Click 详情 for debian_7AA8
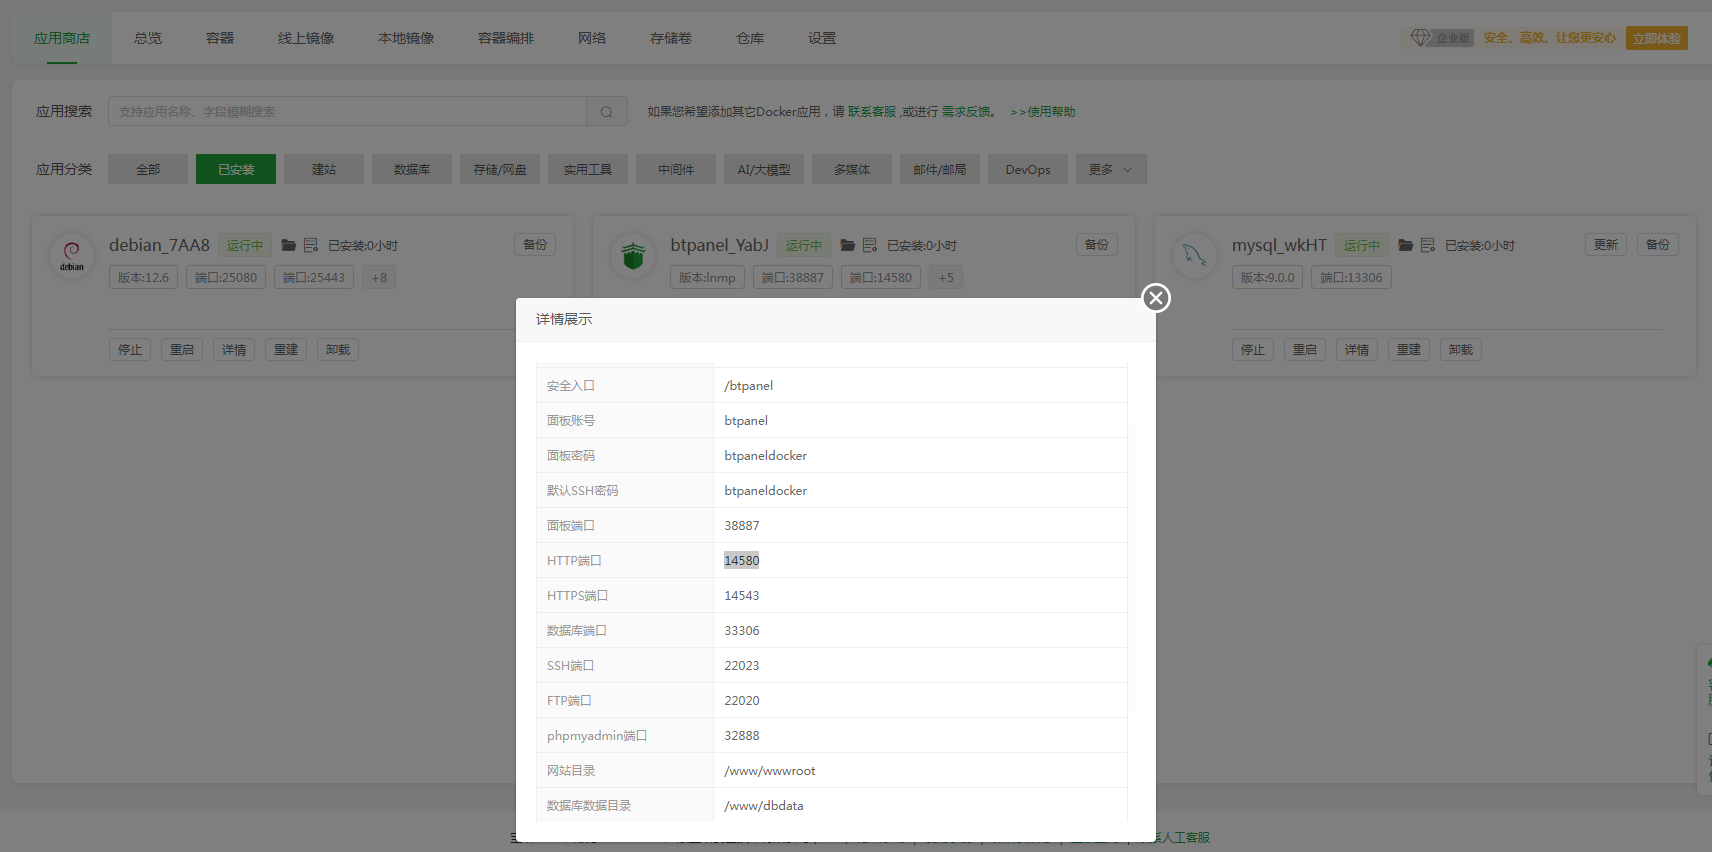The height and width of the screenshot is (852, 1712). coord(234,350)
